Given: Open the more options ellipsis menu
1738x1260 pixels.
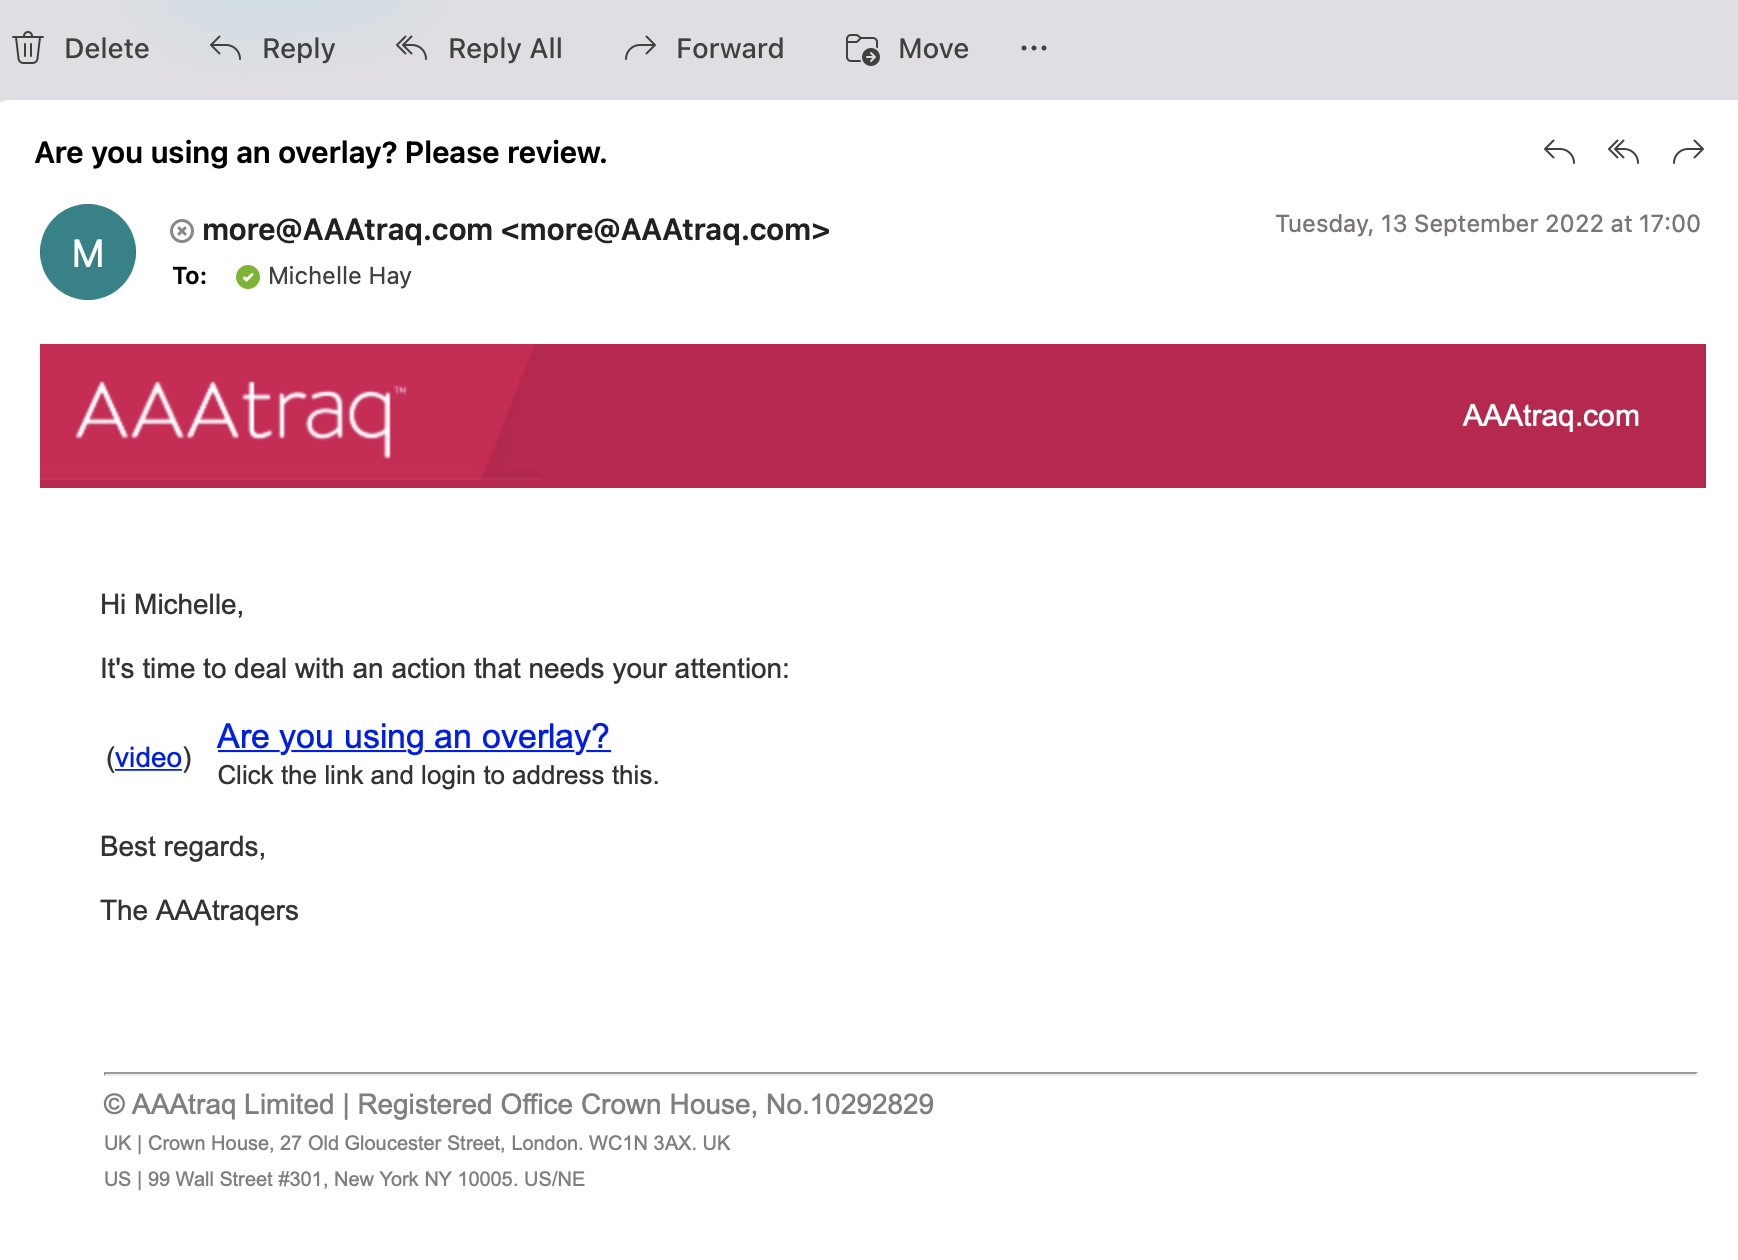Looking at the screenshot, I should tap(1034, 48).
